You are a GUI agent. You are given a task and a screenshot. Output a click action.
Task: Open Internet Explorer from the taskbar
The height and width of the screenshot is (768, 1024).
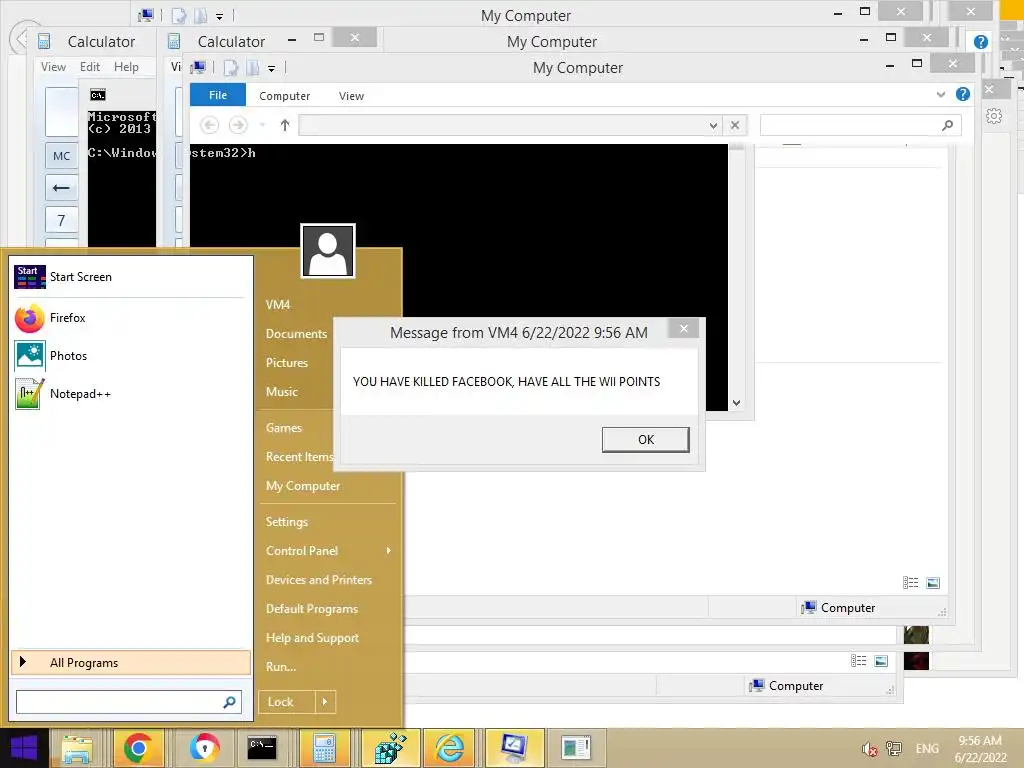(x=449, y=748)
